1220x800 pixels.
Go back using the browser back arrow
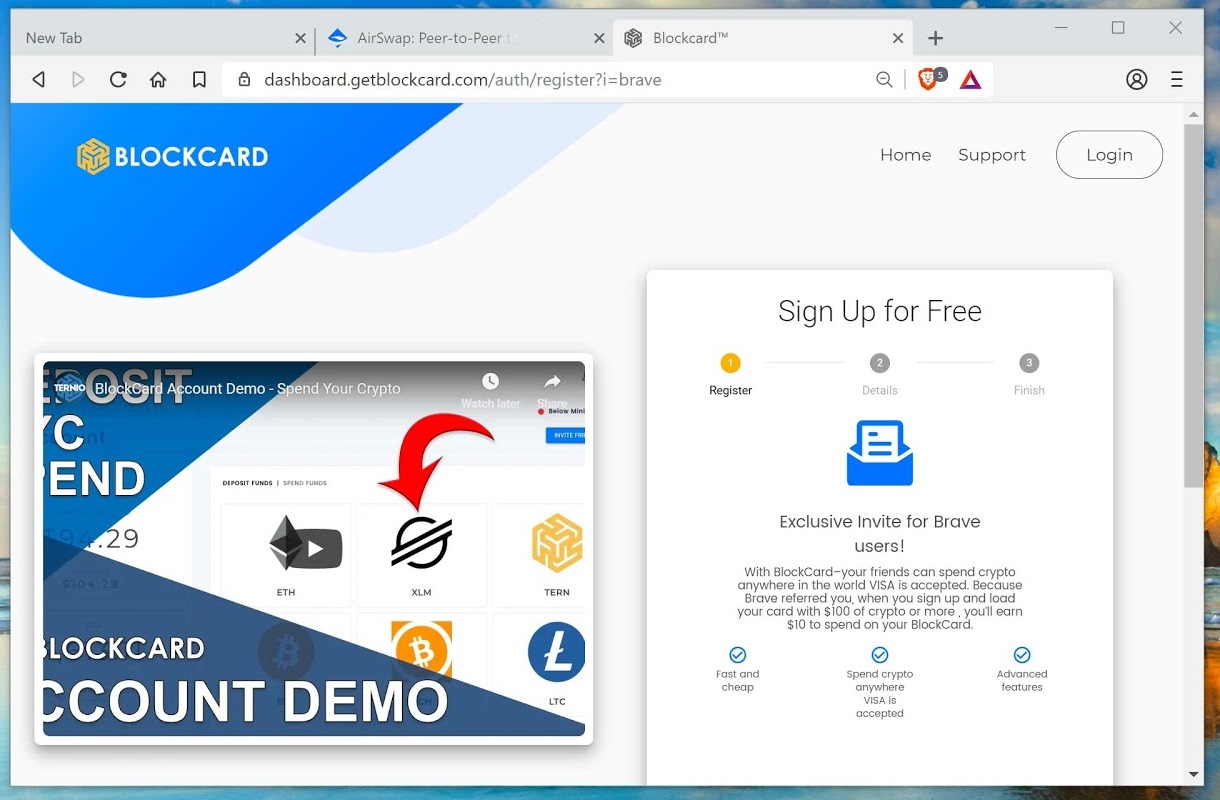coord(39,80)
